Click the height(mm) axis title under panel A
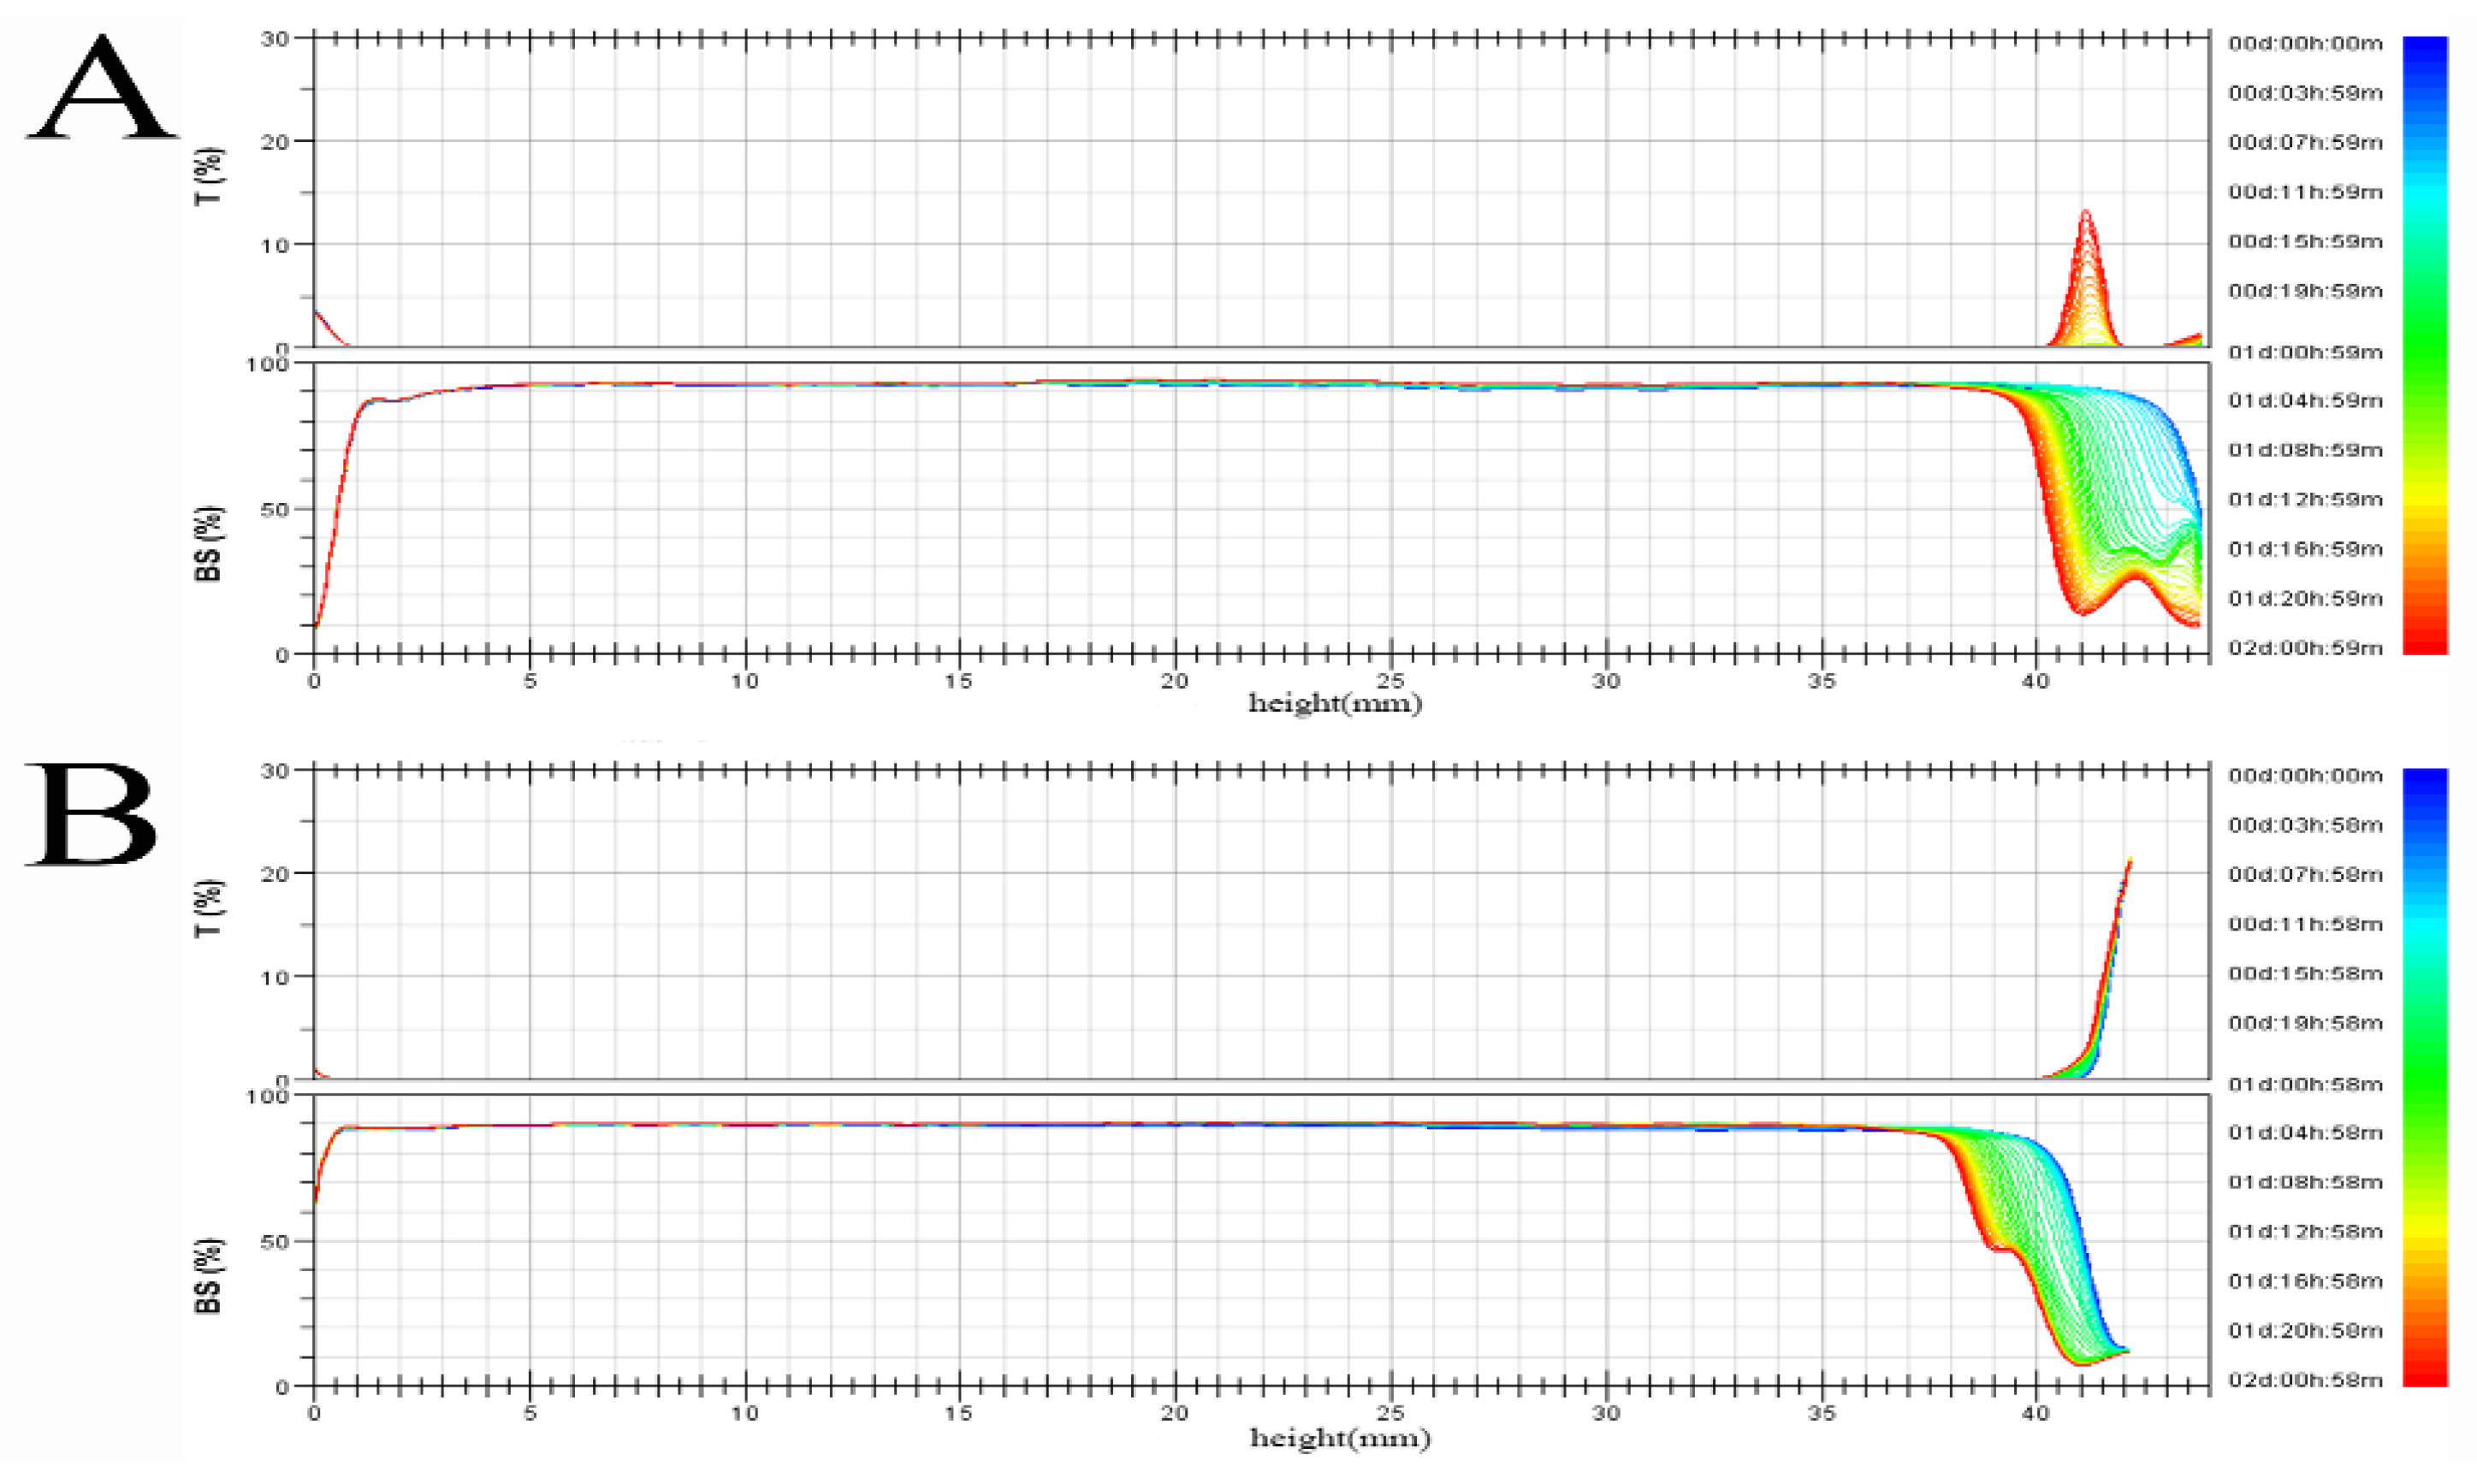The width and height of the screenshot is (2477, 1484). tap(1335, 704)
